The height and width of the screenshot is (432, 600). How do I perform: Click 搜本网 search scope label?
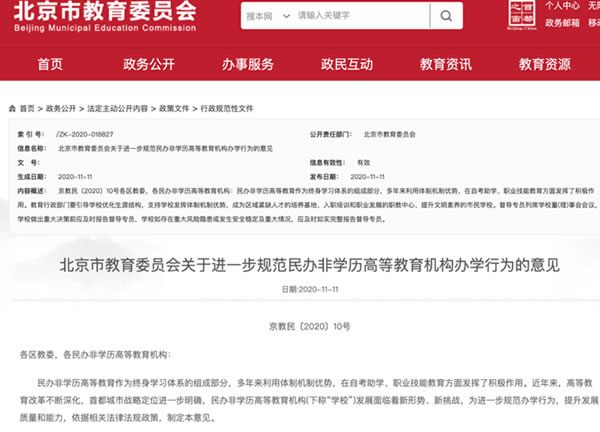[259, 16]
